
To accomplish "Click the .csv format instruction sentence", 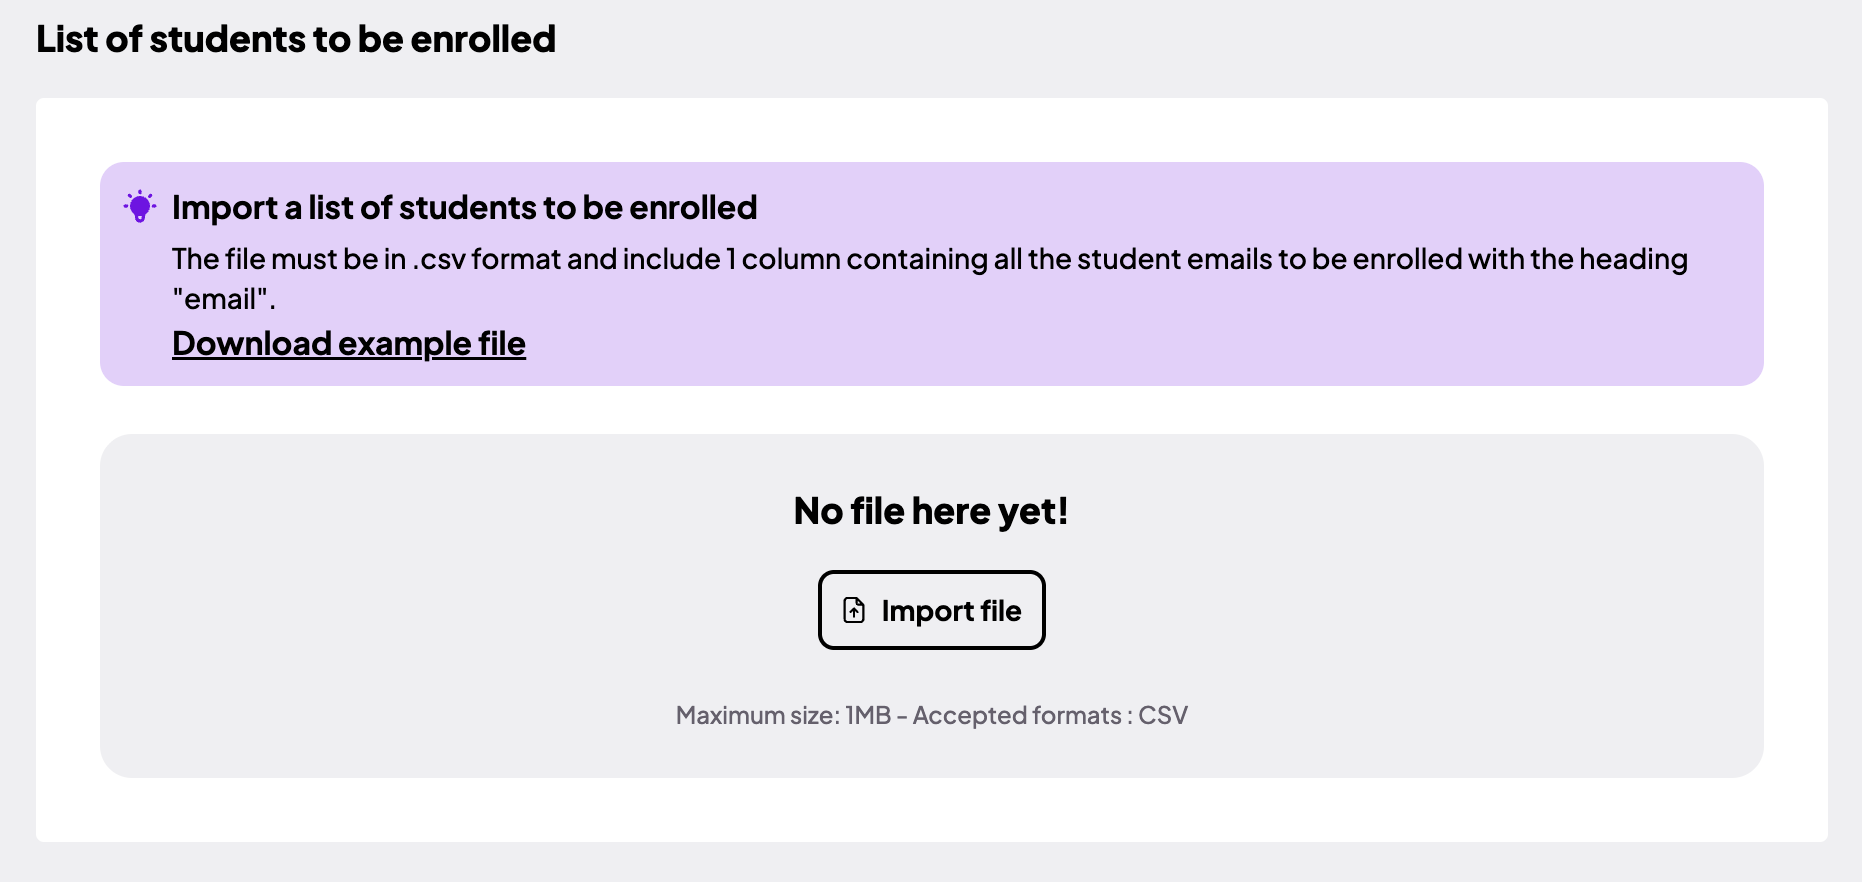I will tap(930, 278).
